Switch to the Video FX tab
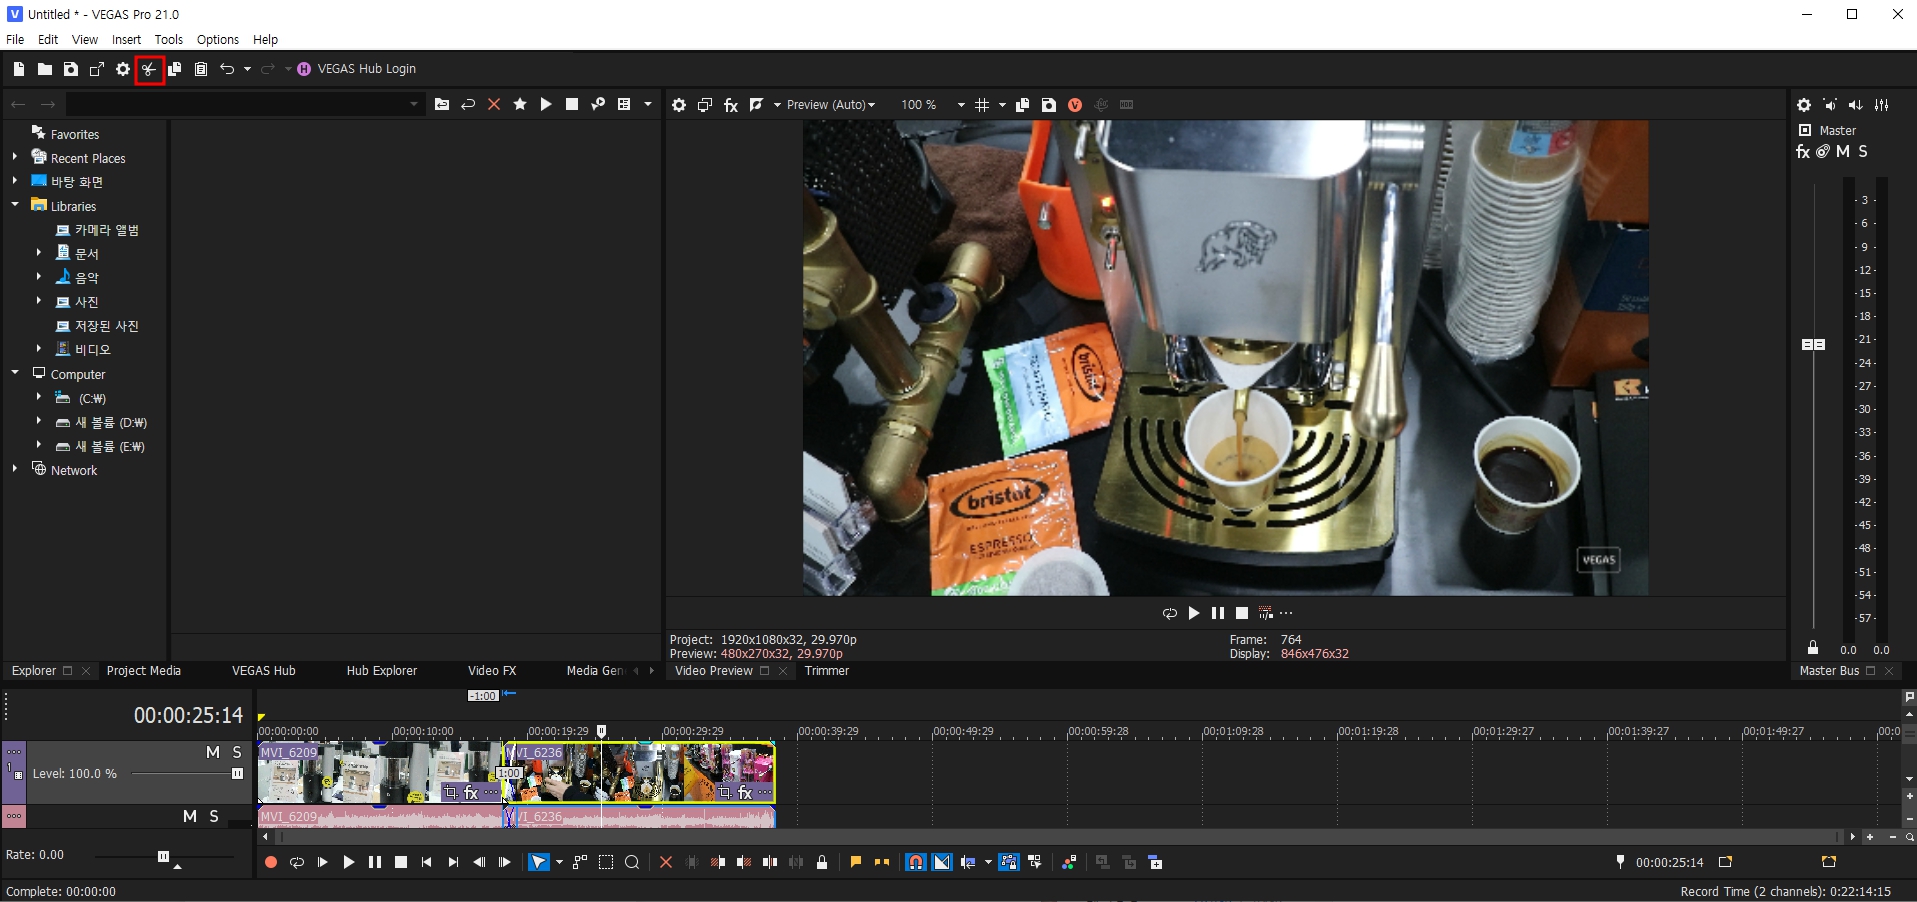Viewport: 1917px width, 902px height. coord(492,671)
